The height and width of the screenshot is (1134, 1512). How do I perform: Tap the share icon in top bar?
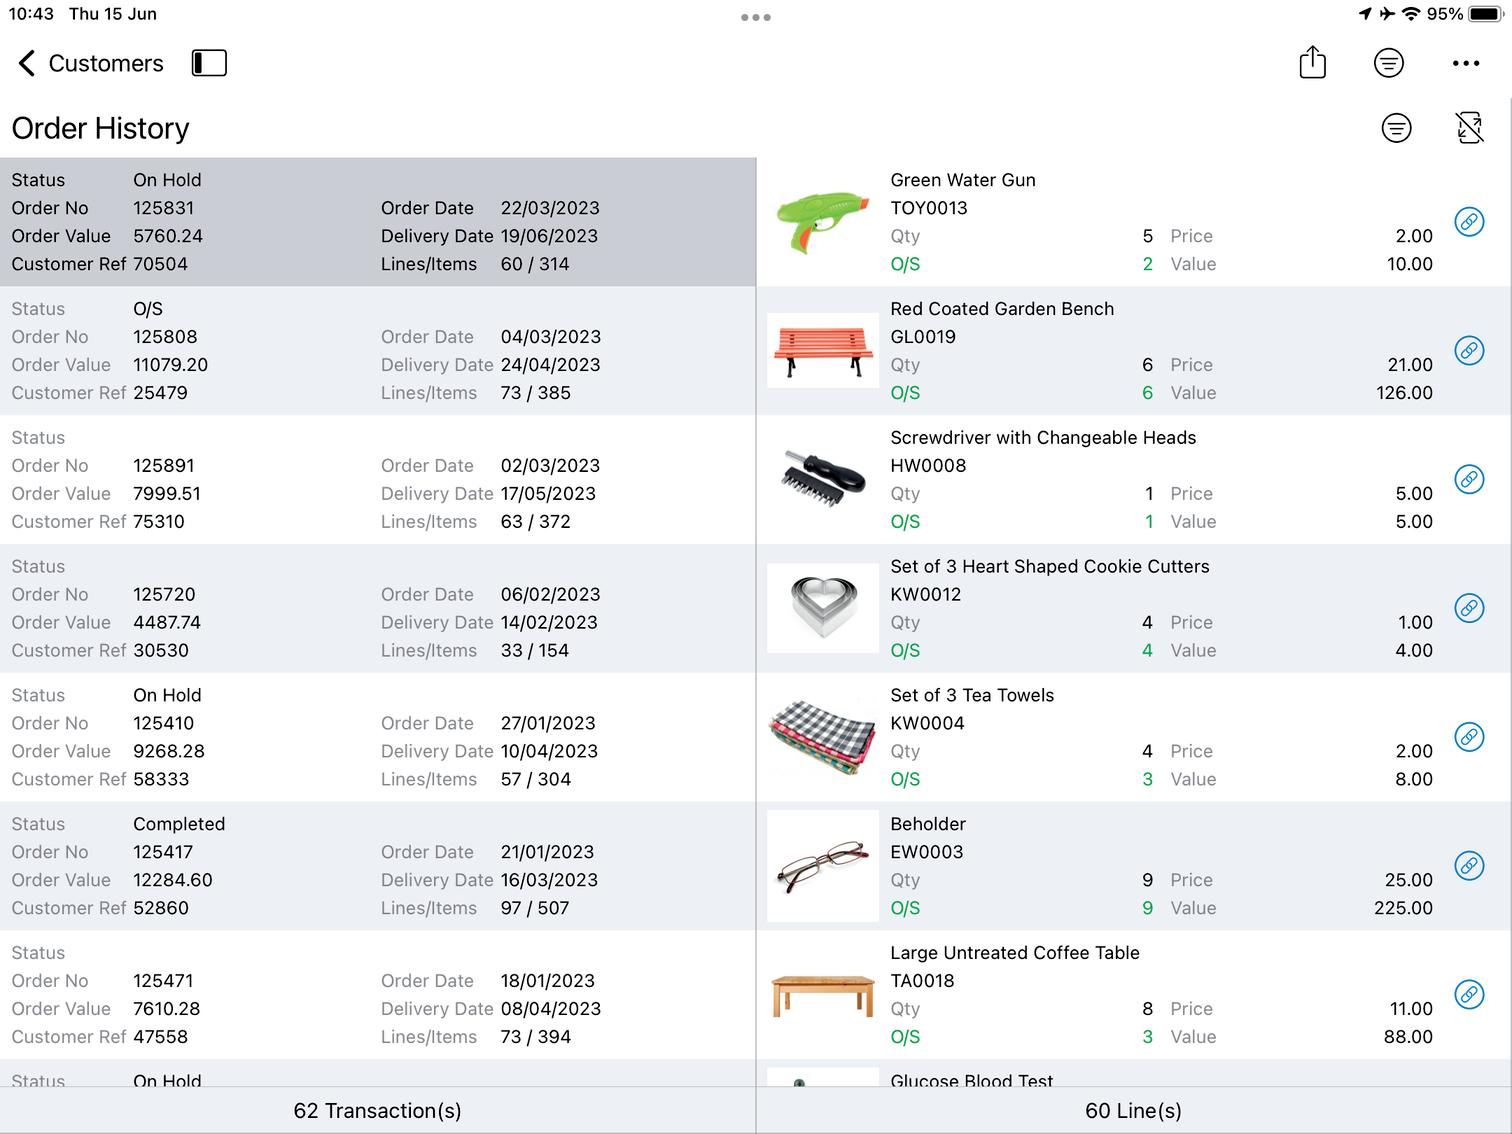[1312, 63]
